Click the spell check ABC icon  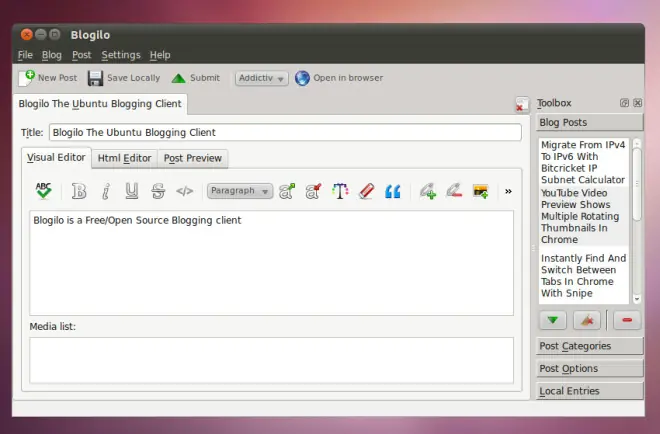point(43,191)
